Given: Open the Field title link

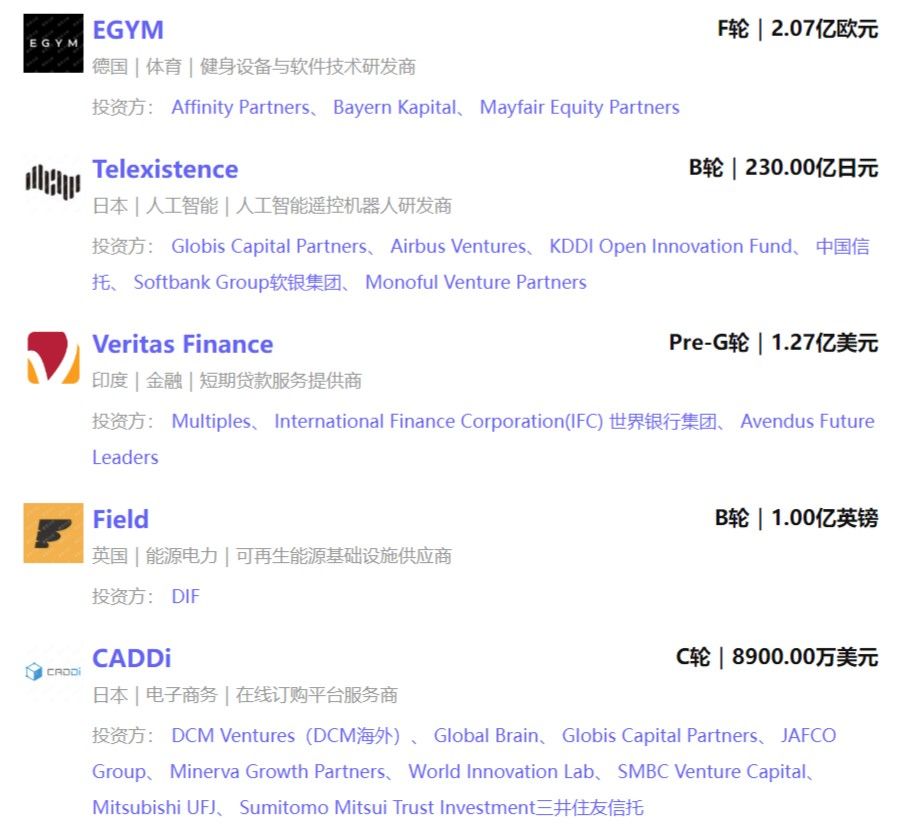Looking at the screenshot, I should tap(120, 519).
